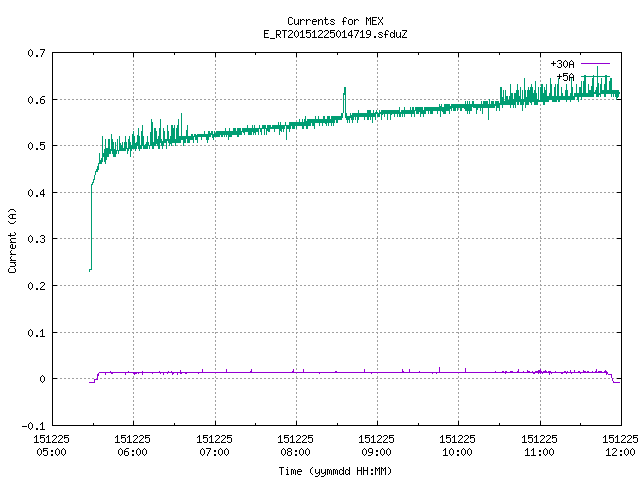
Task: Click the x-axis label 'Time (yymmdd HH:MM)'
Action: tap(335, 471)
